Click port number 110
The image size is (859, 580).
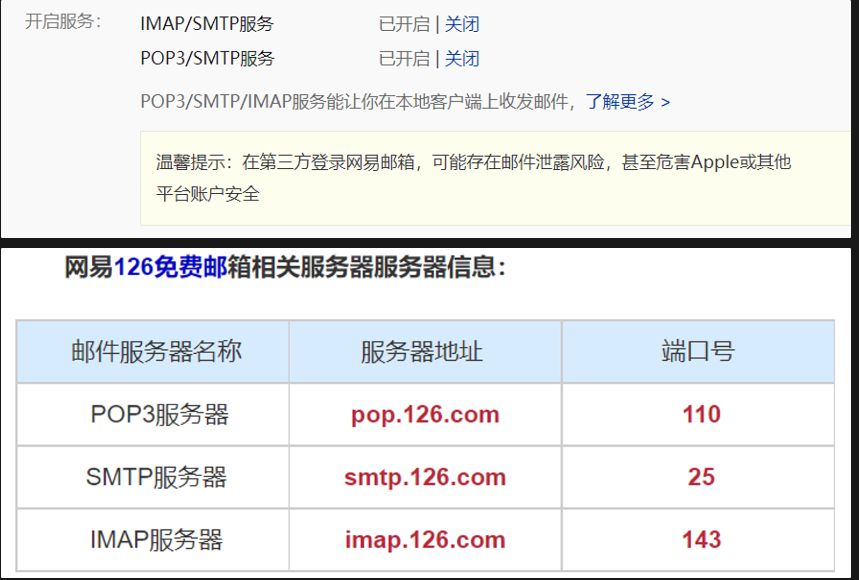701,415
